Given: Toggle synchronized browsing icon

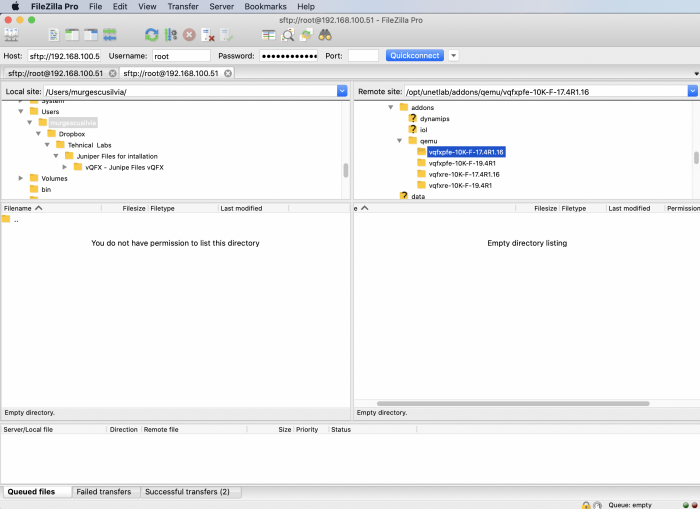Looking at the screenshot, I should click(x=306, y=35).
